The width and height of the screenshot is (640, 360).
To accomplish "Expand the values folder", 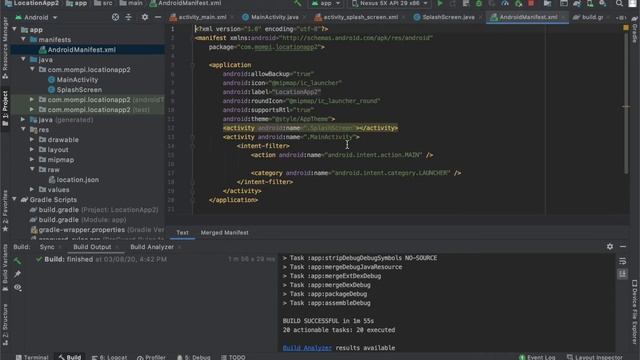I will coord(32,189).
